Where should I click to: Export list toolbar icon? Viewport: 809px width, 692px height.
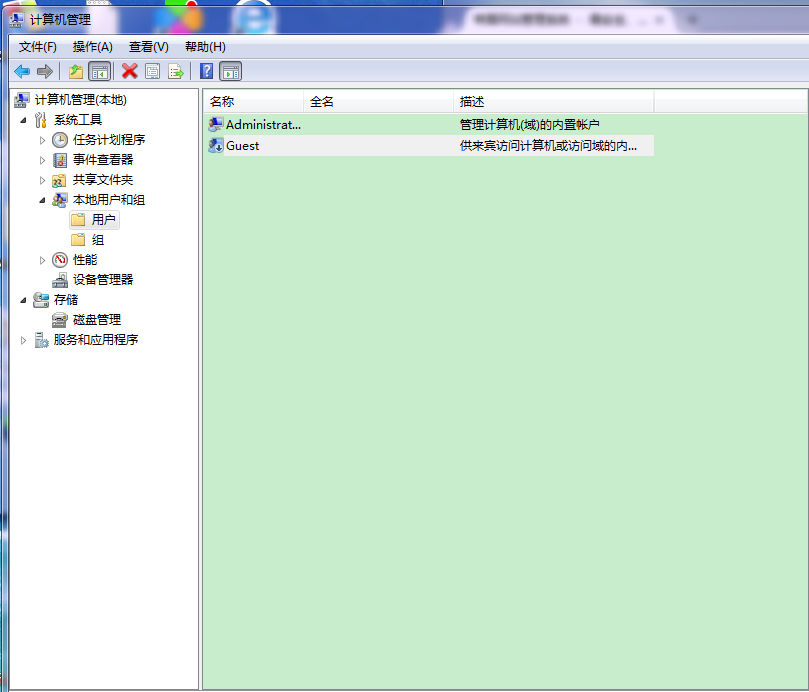tap(176, 71)
